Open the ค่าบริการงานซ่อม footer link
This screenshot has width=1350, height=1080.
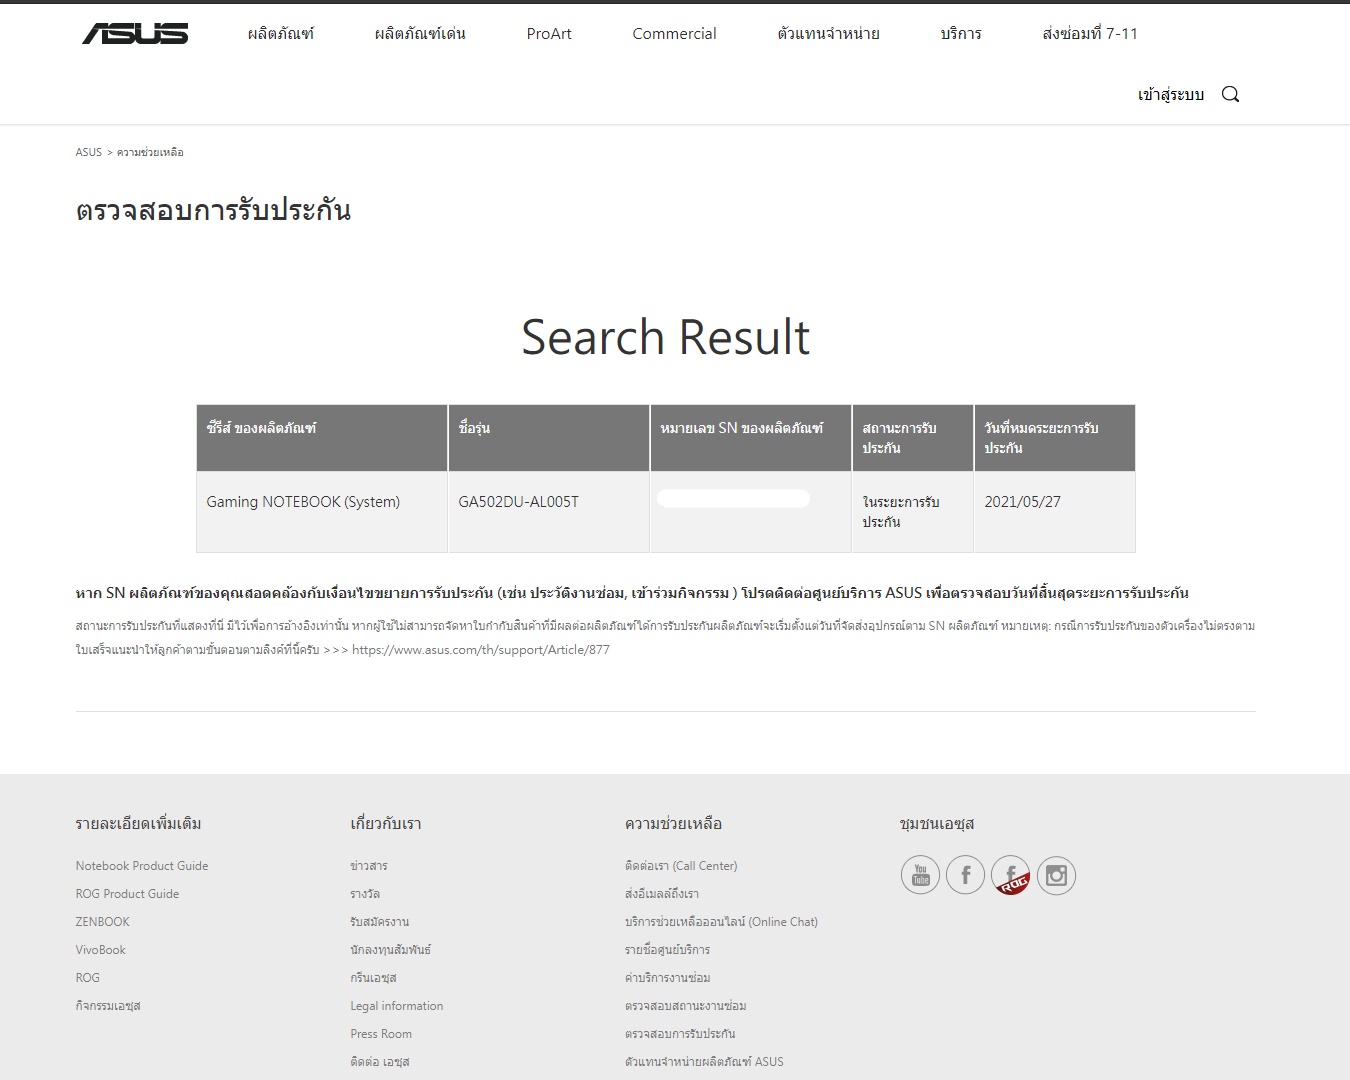pyautogui.click(x=668, y=978)
